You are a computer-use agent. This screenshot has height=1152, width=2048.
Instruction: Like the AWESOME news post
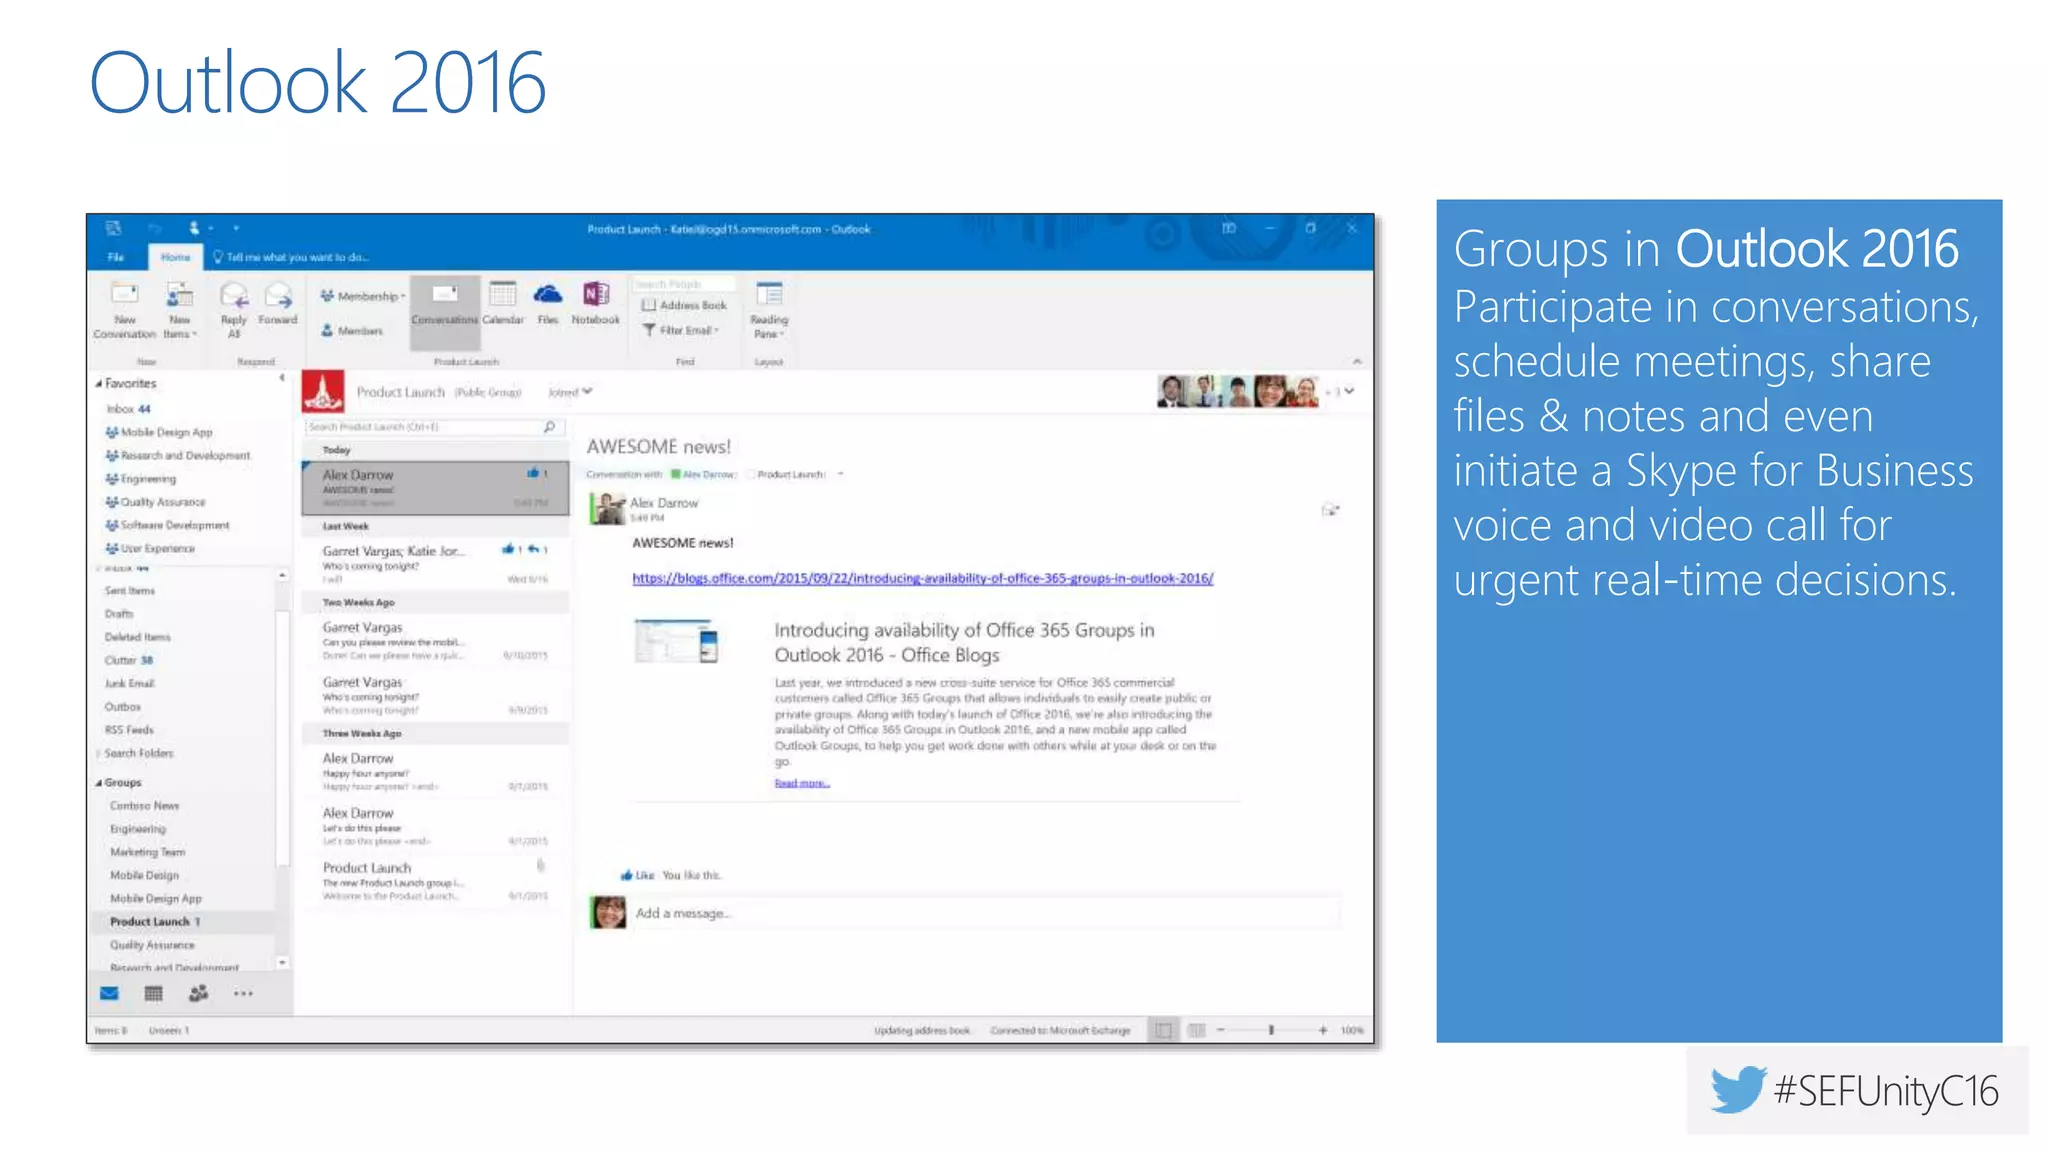pos(636,875)
